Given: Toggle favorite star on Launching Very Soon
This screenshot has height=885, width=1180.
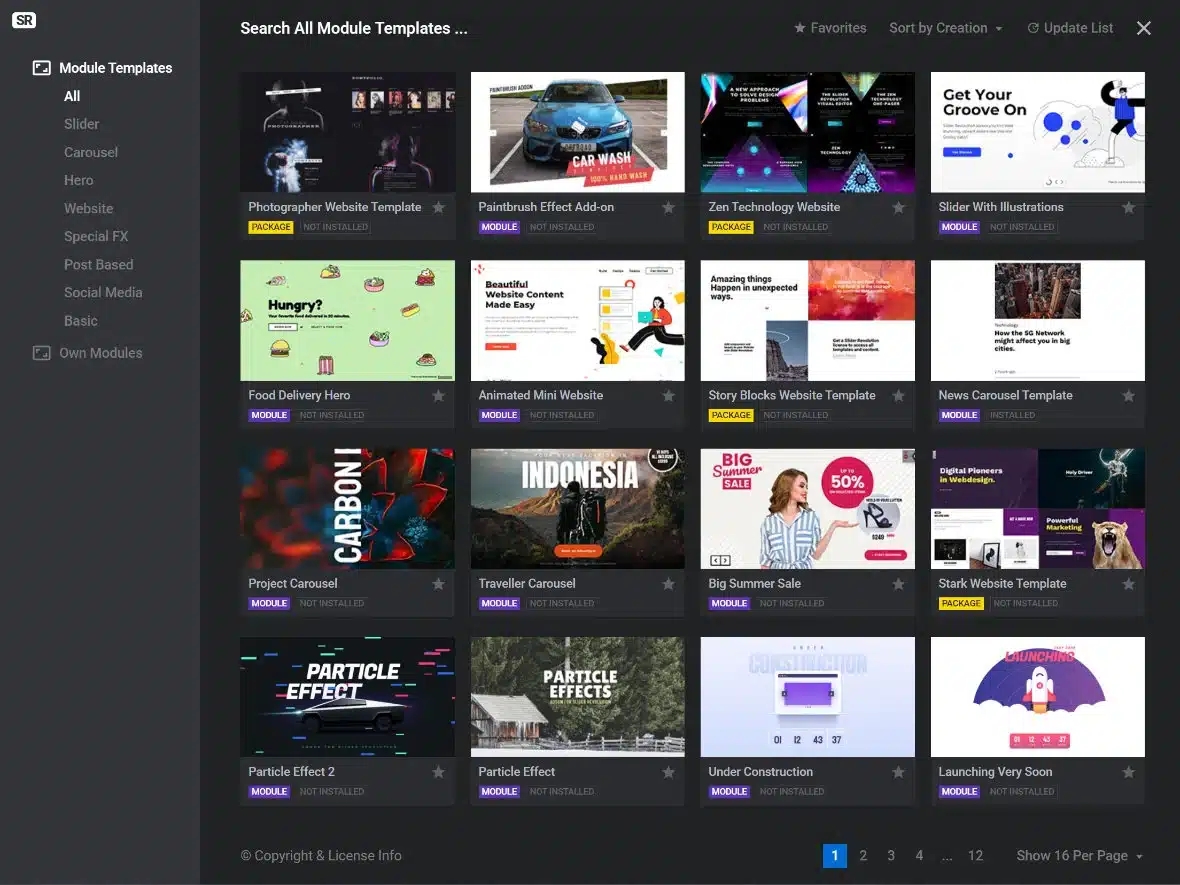Looking at the screenshot, I should (x=1128, y=772).
